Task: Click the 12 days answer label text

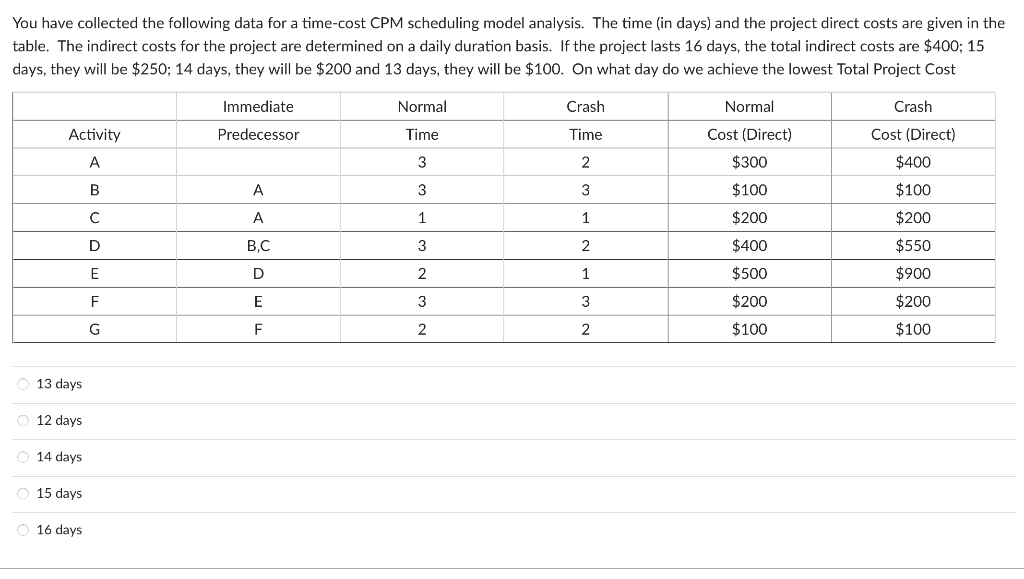Action: click(62, 420)
